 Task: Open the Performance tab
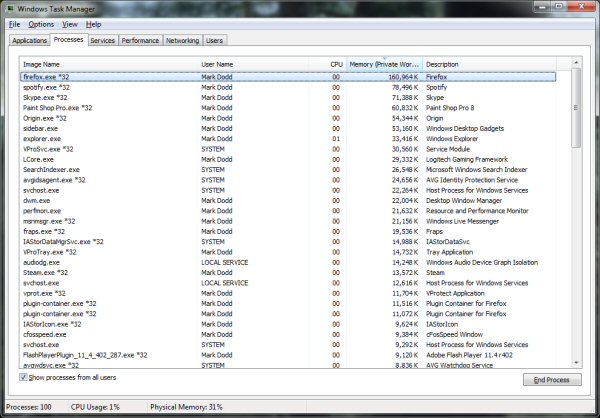tap(140, 40)
